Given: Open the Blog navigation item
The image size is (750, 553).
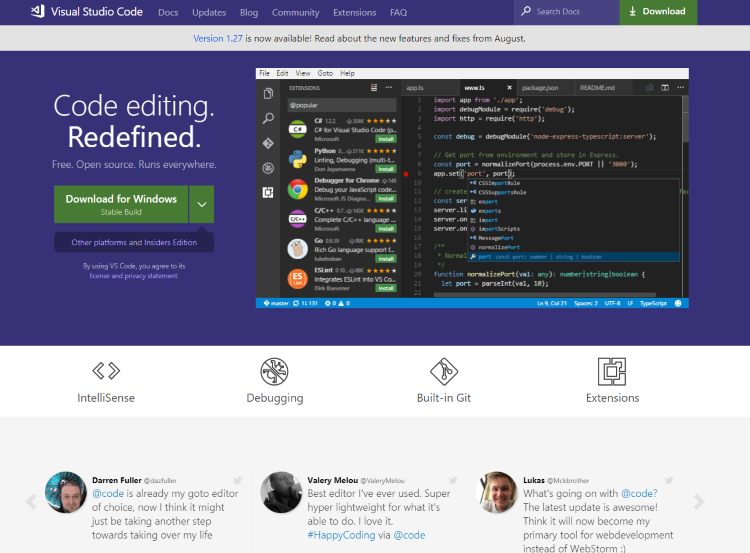Looking at the screenshot, I should point(249,12).
